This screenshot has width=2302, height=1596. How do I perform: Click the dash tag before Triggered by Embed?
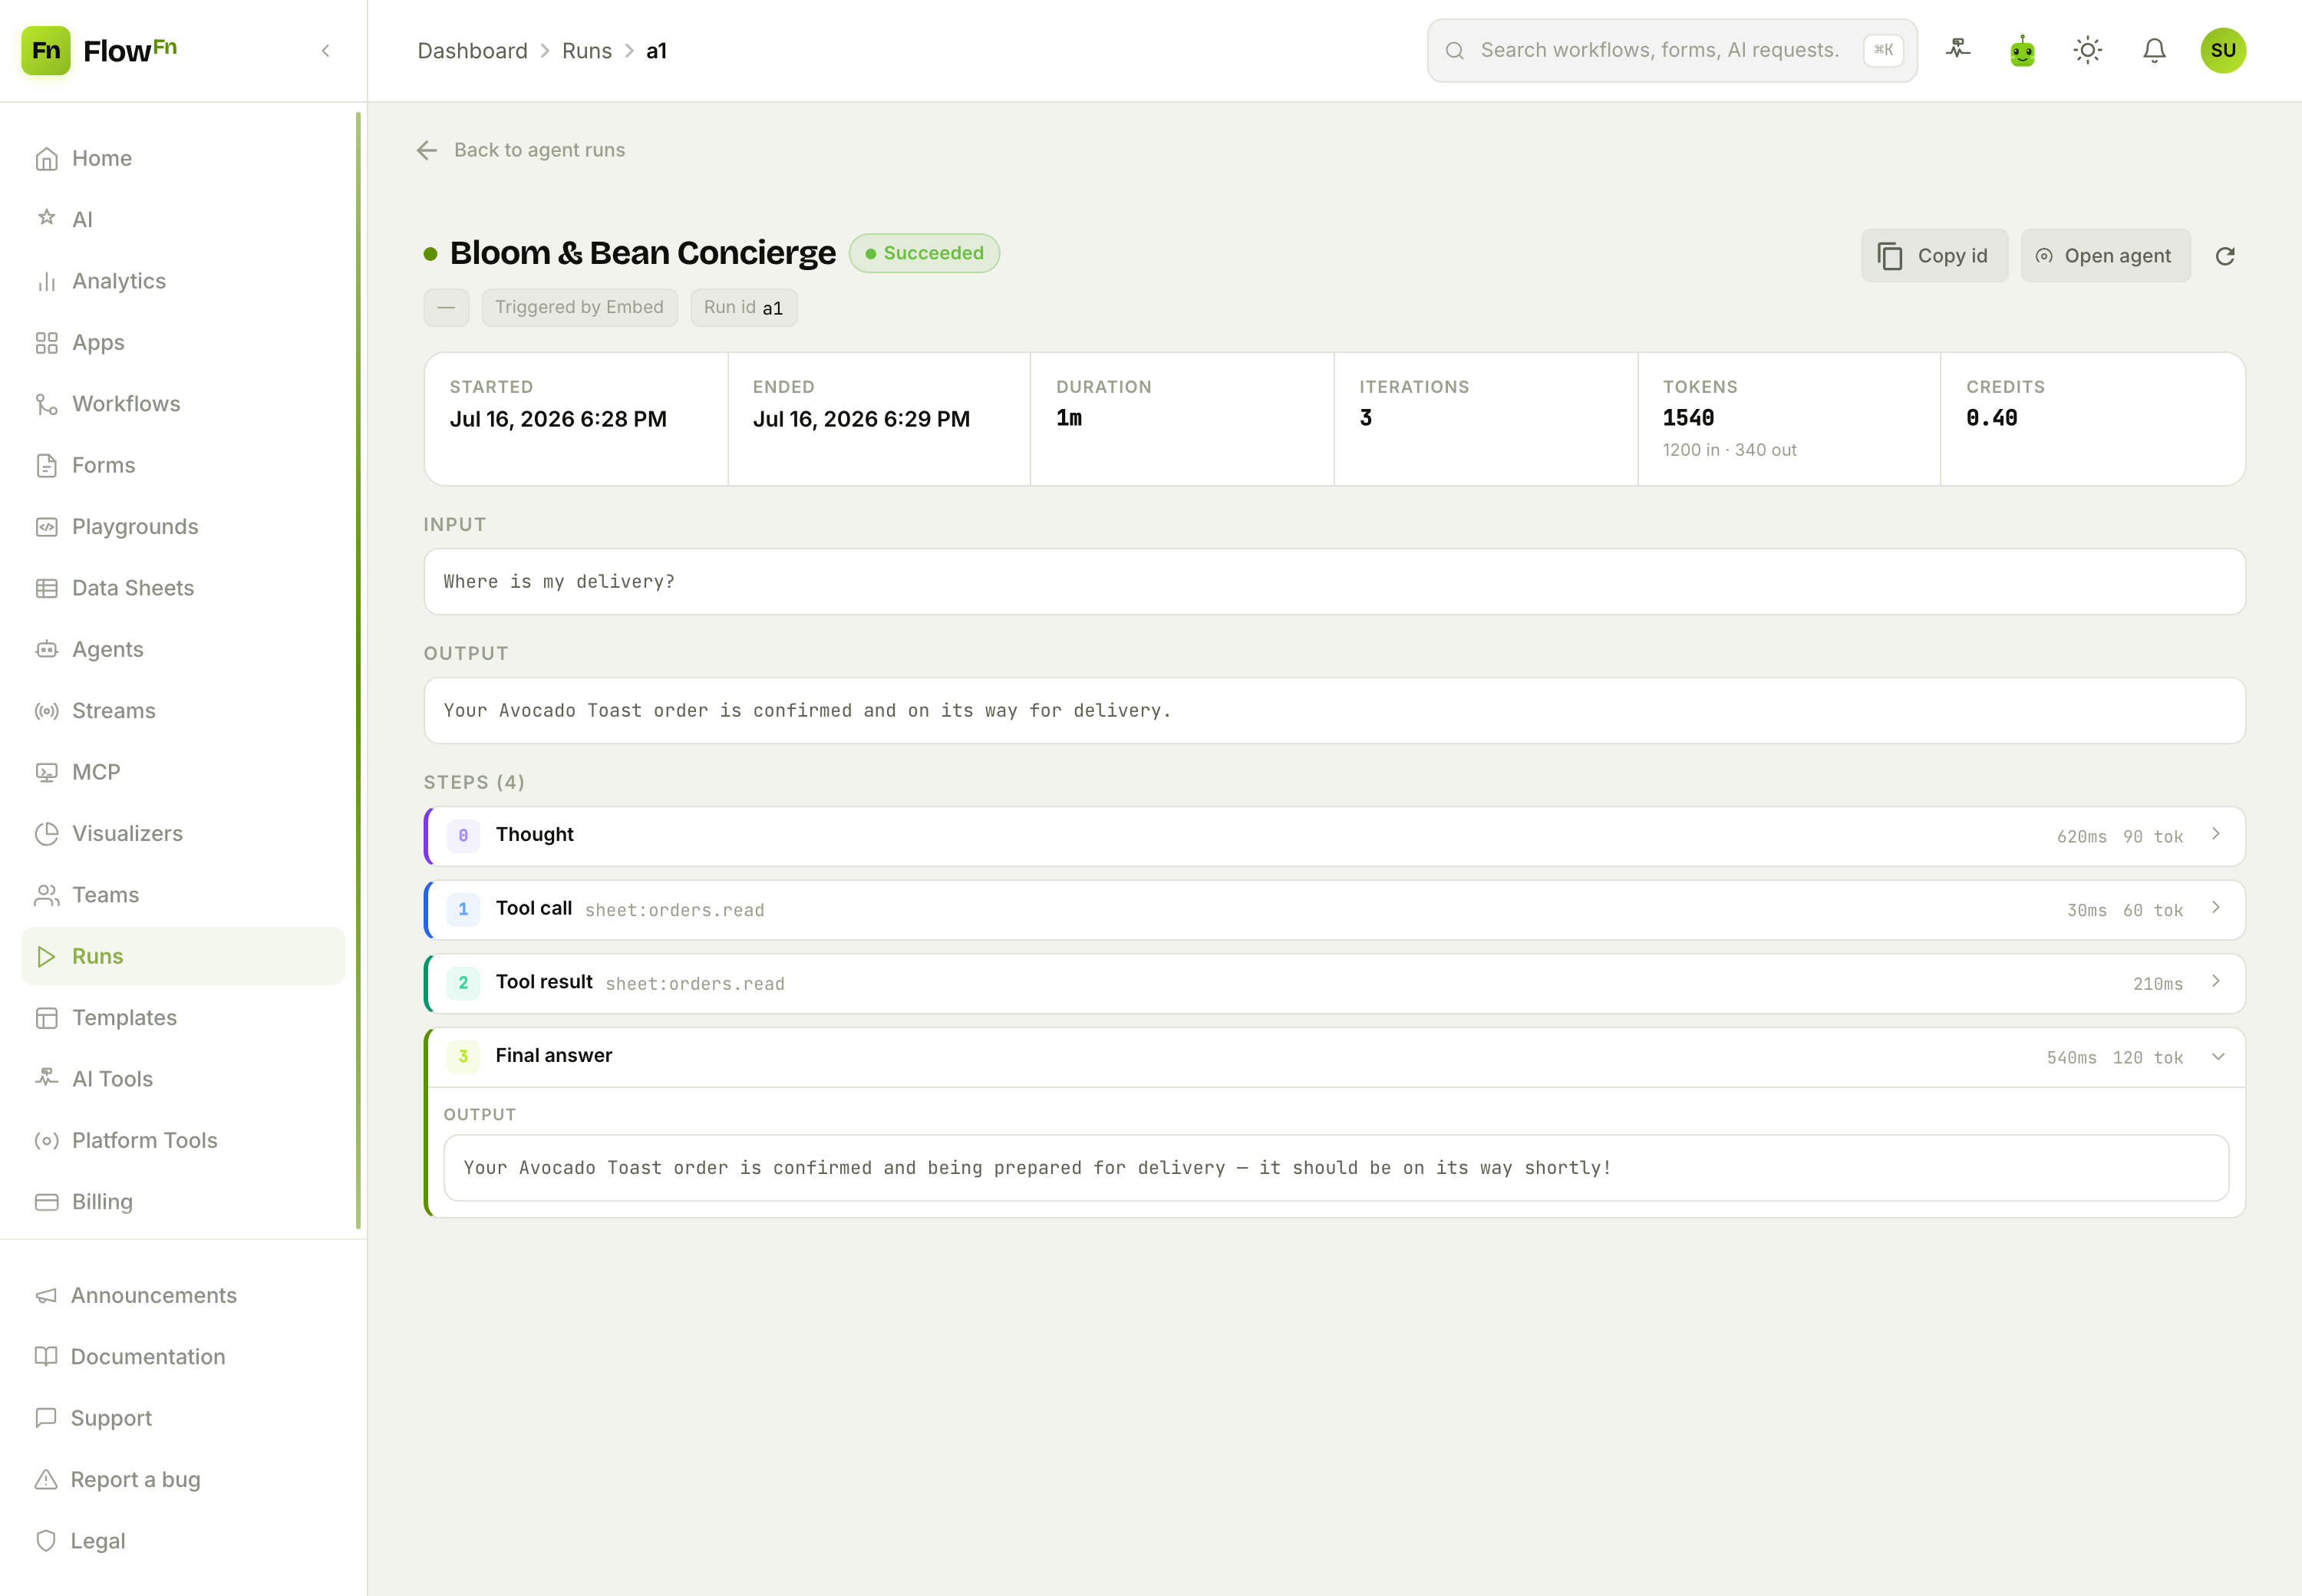(446, 307)
